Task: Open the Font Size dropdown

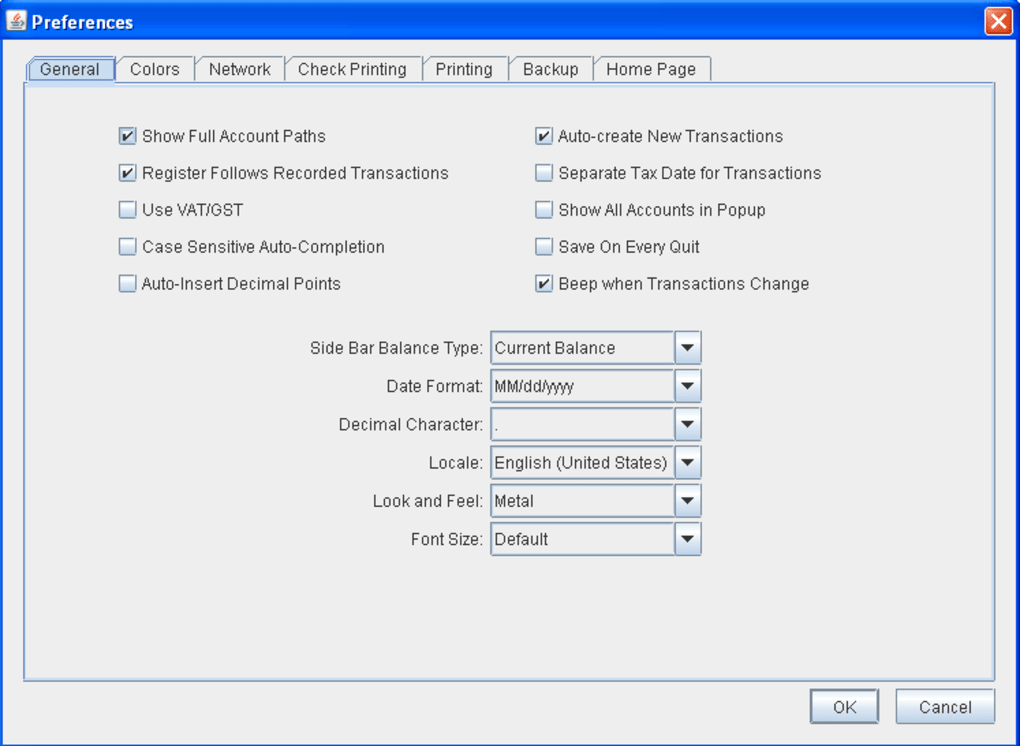Action: (687, 539)
